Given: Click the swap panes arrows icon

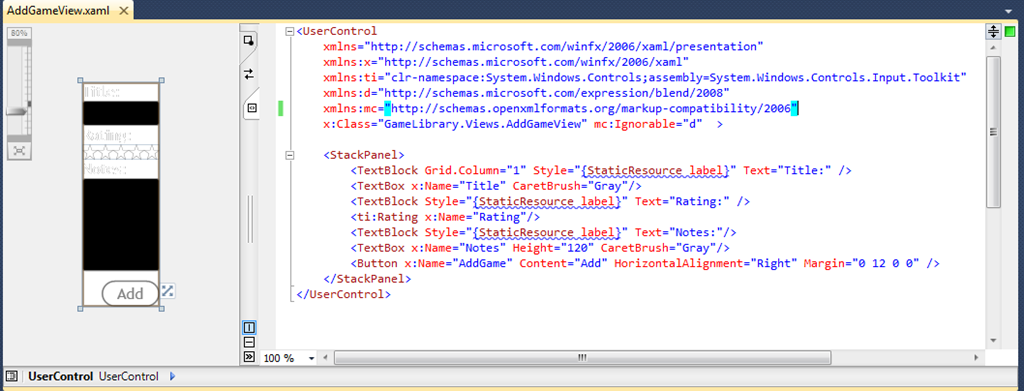Looking at the screenshot, I should 248,74.
